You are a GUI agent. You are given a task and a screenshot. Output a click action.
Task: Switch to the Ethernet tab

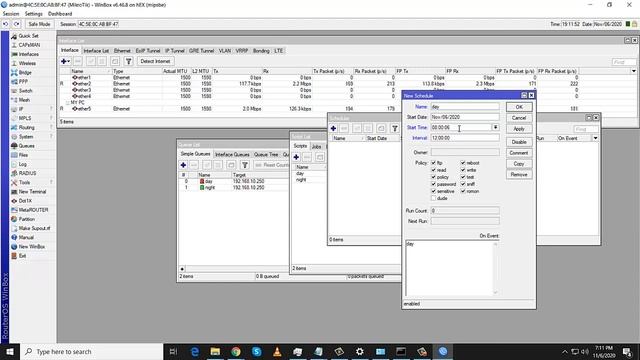pos(122,51)
